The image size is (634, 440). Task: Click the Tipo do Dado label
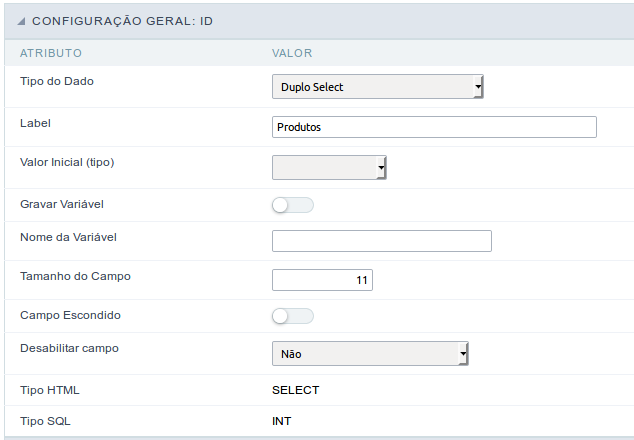click(57, 81)
